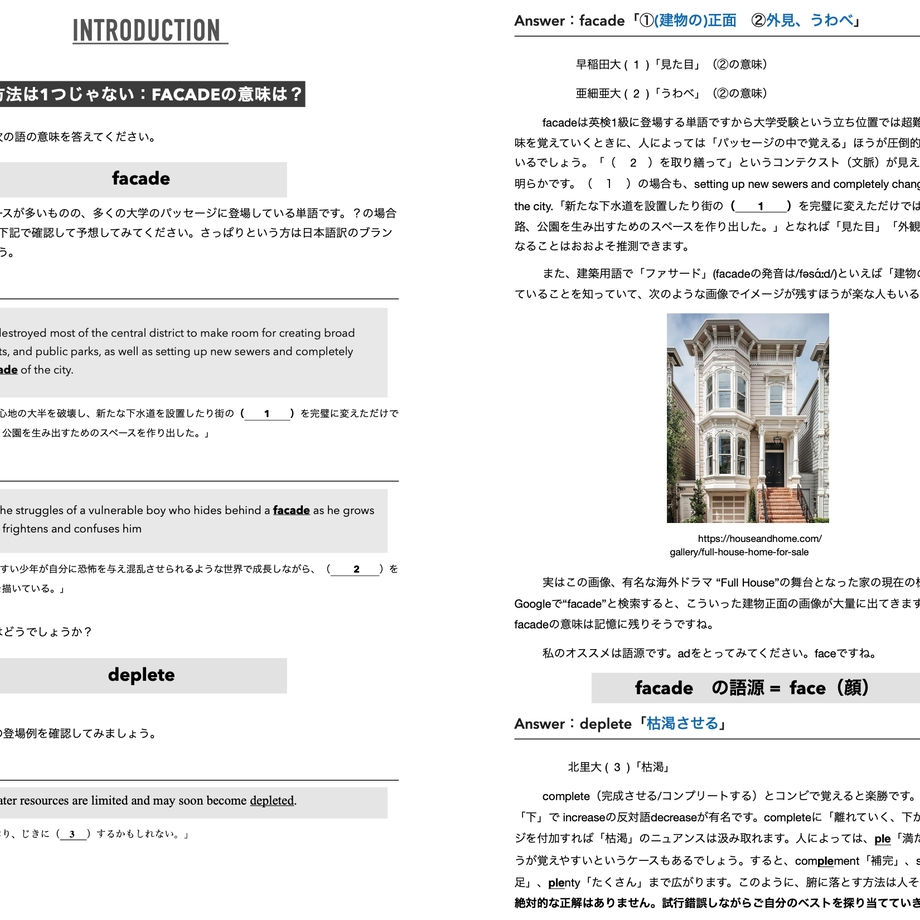Click blue text '外見、うわべ'

point(810,21)
